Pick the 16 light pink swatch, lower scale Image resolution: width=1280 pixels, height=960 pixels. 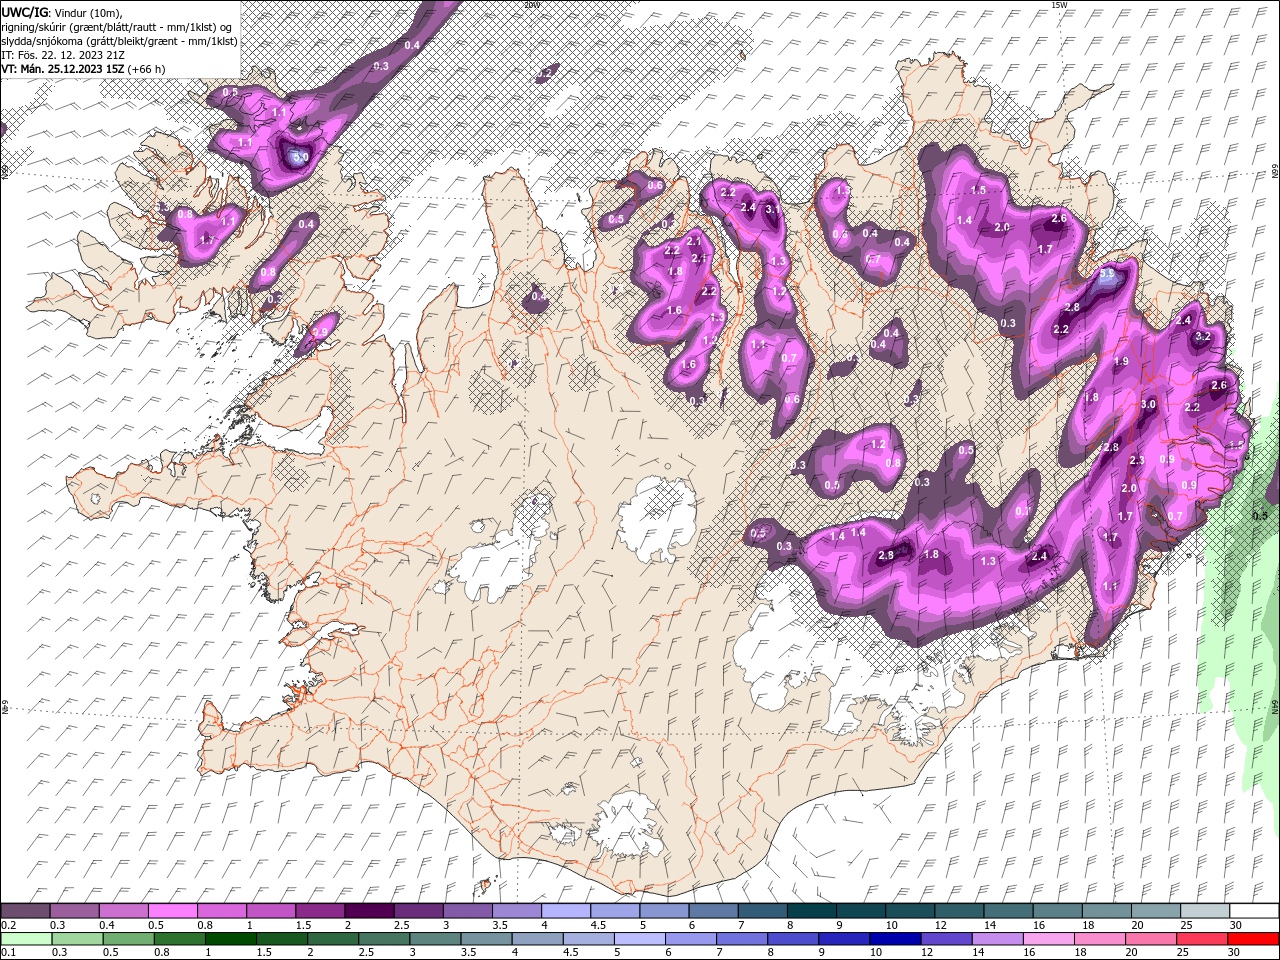1048,938
